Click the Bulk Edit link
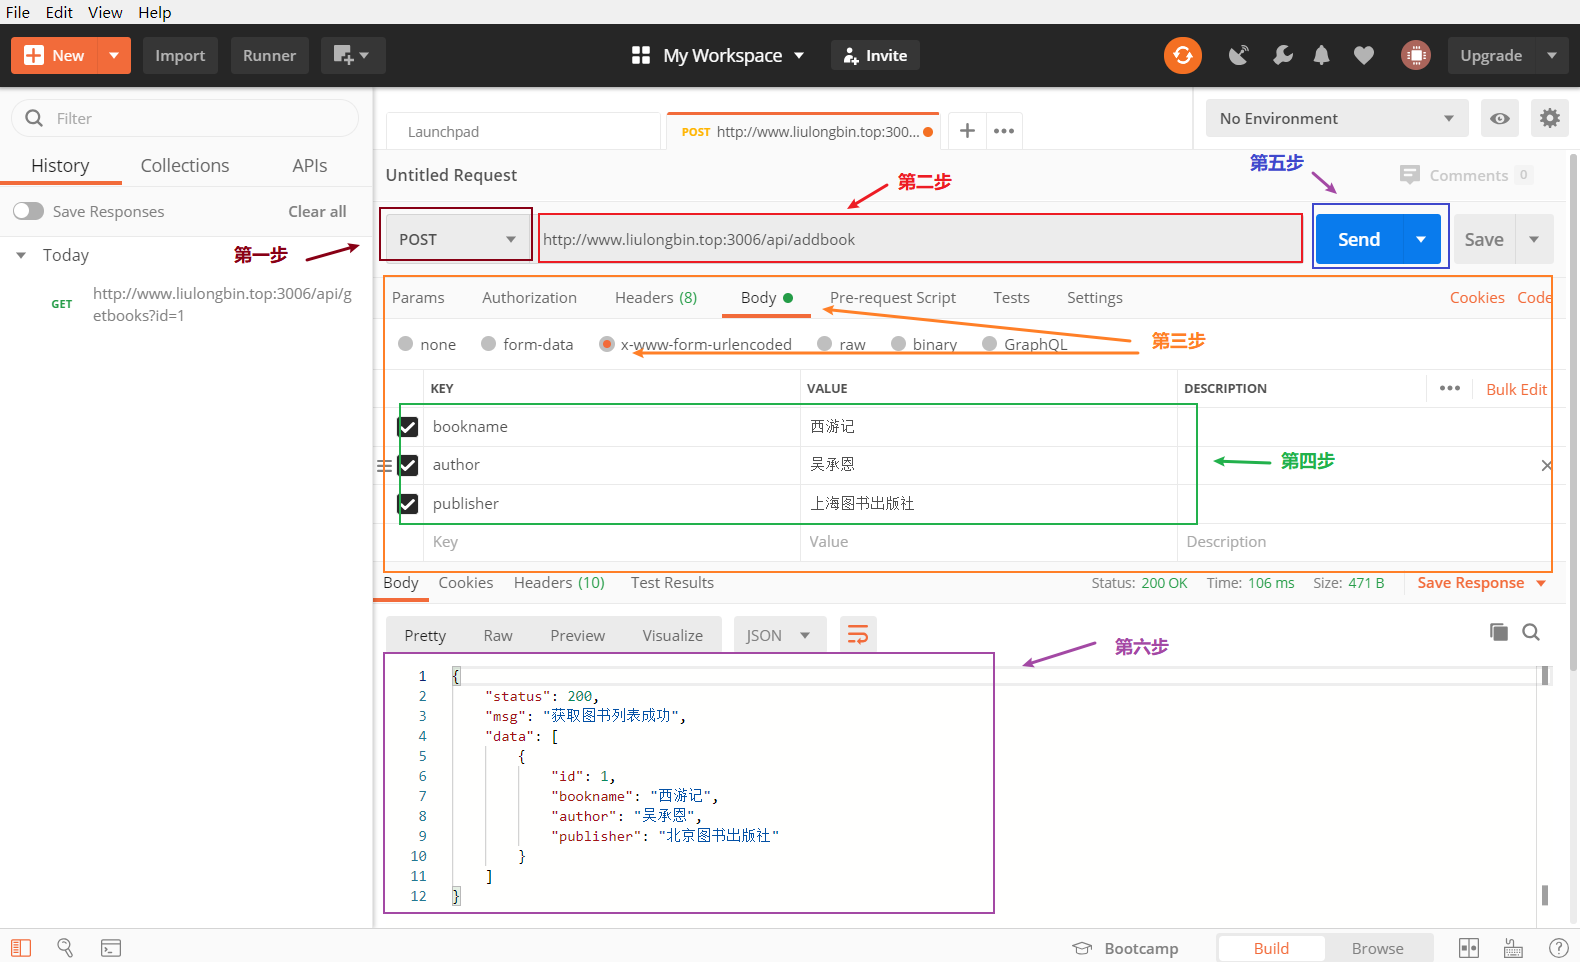This screenshot has width=1580, height=962. [1515, 389]
